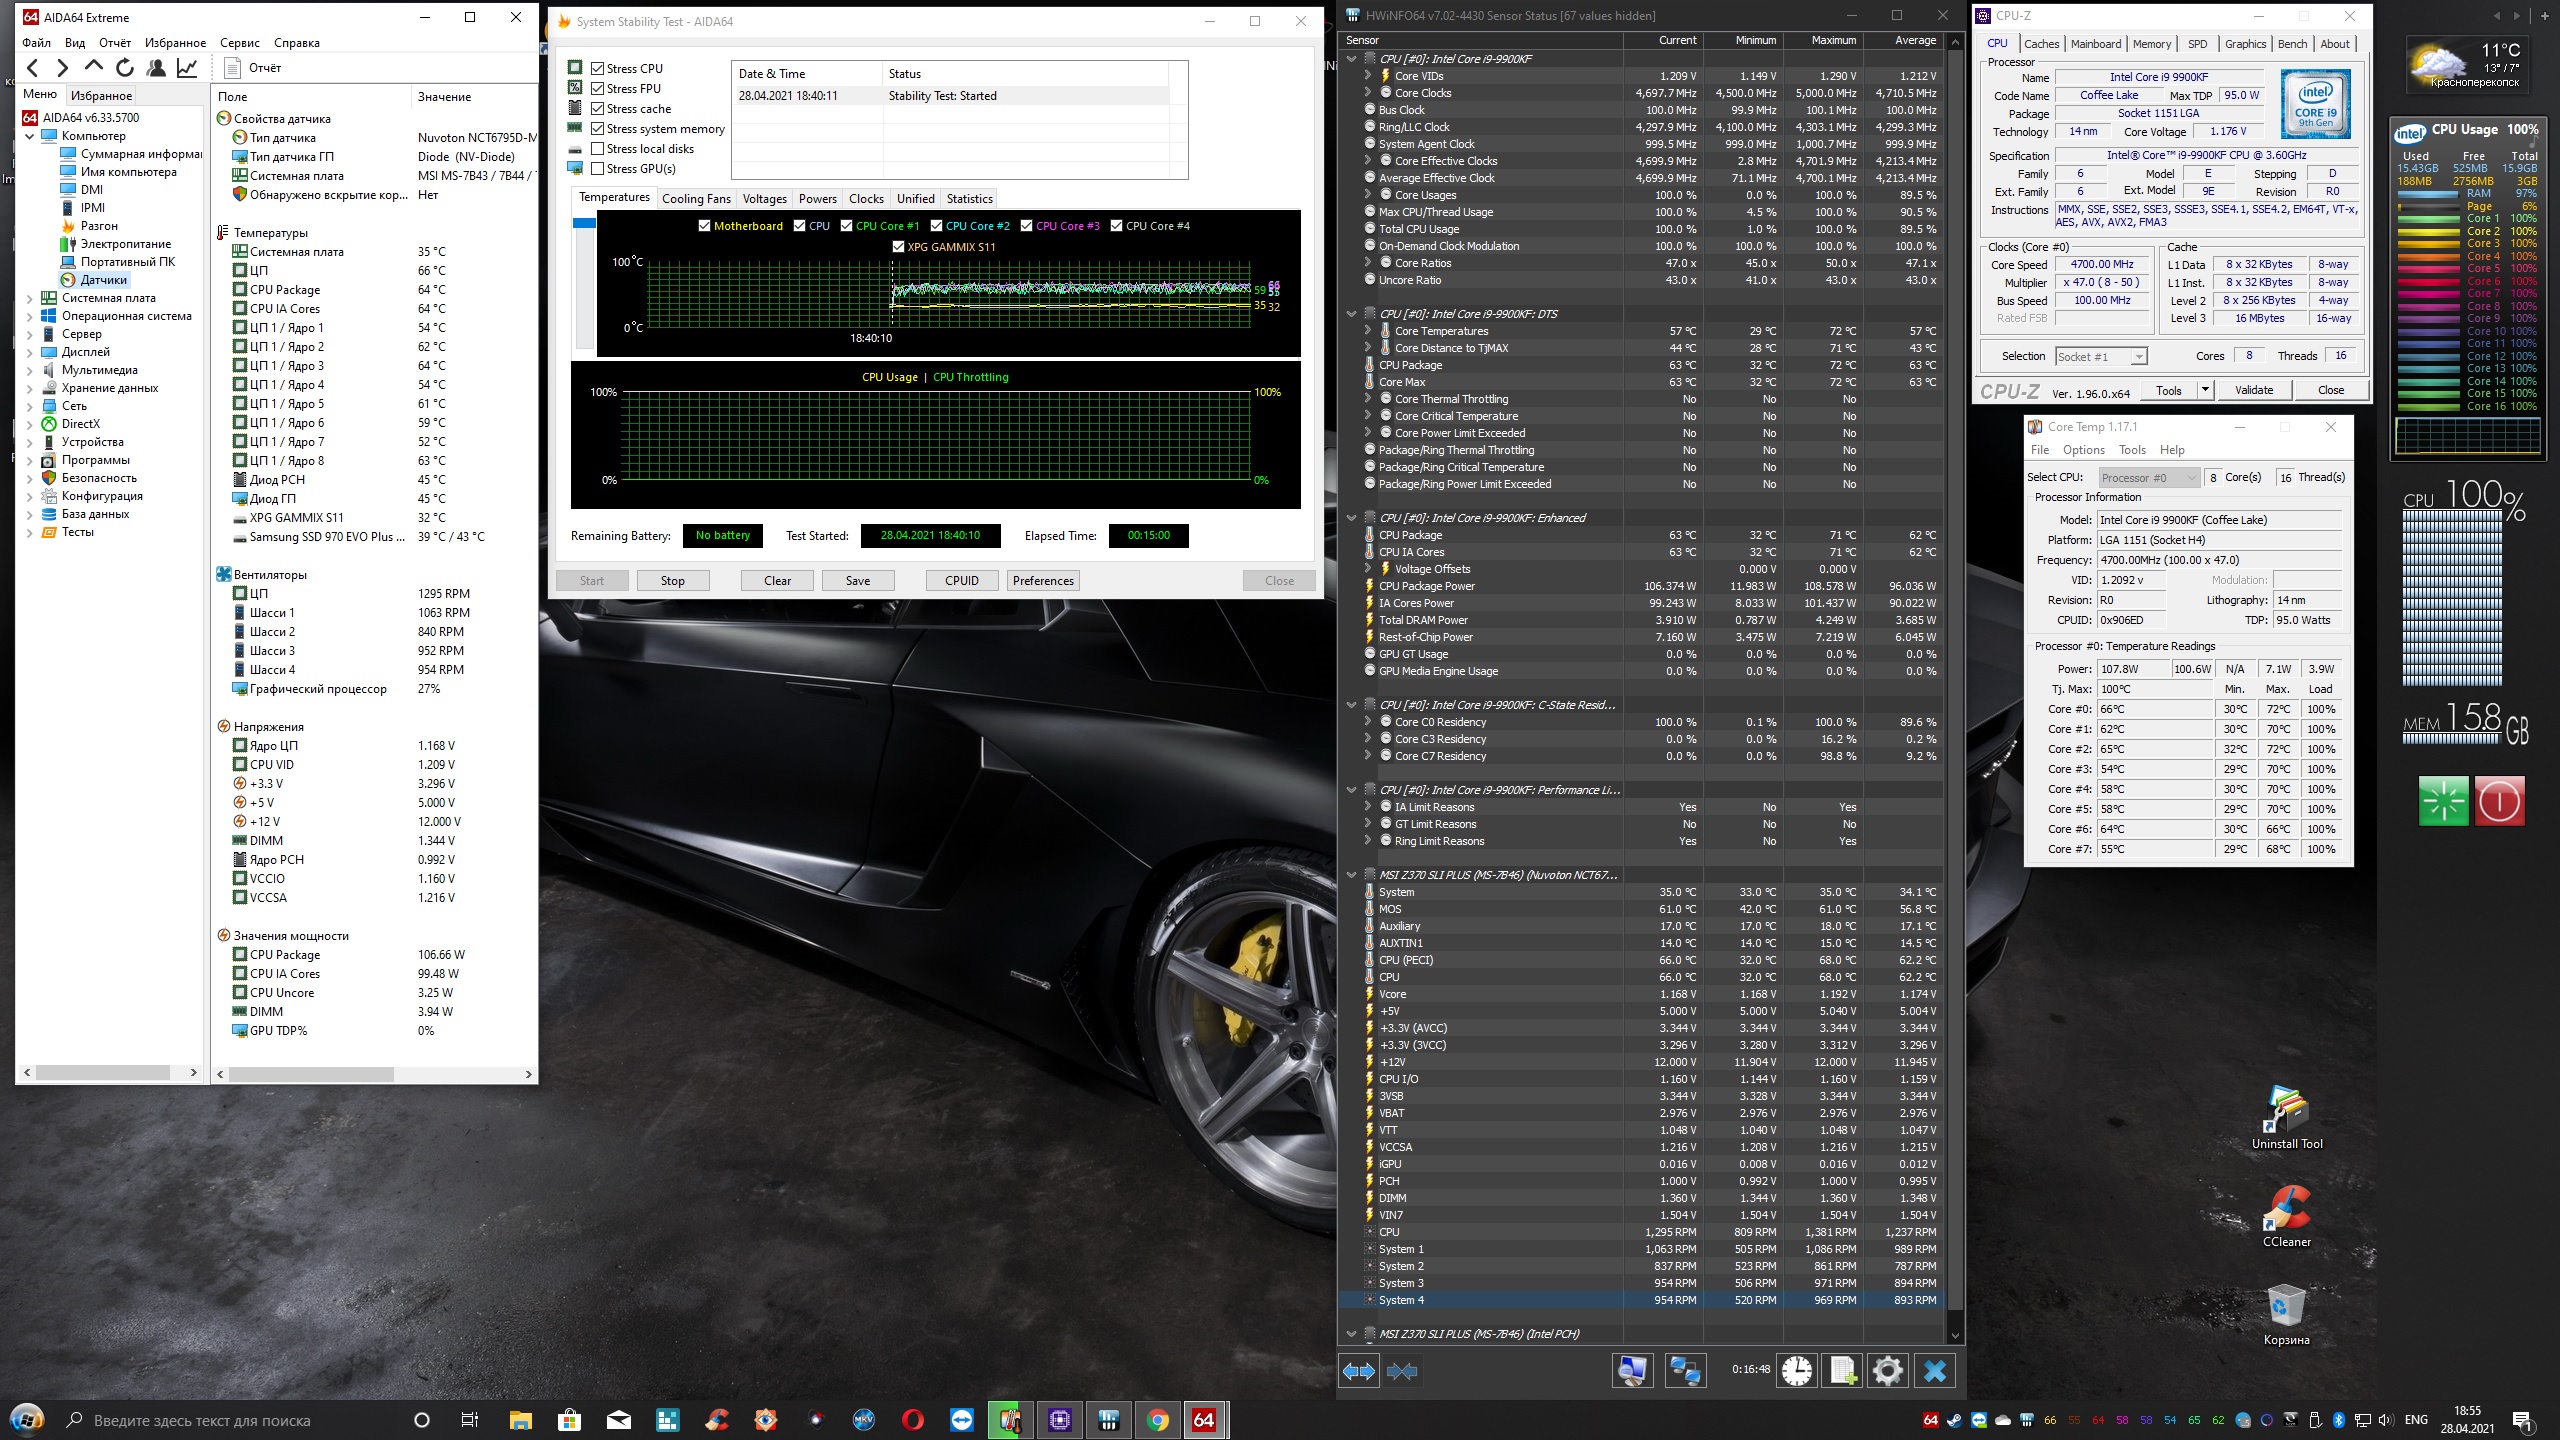
Task: Switch to the Cooling Fans tab
Action: pyautogui.click(x=696, y=199)
